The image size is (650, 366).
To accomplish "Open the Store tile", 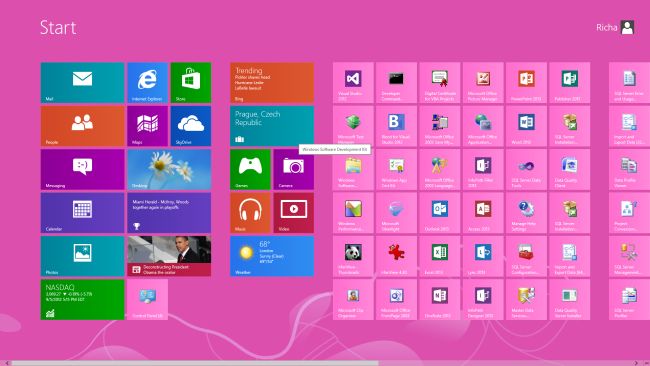I will [x=191, y=82].
